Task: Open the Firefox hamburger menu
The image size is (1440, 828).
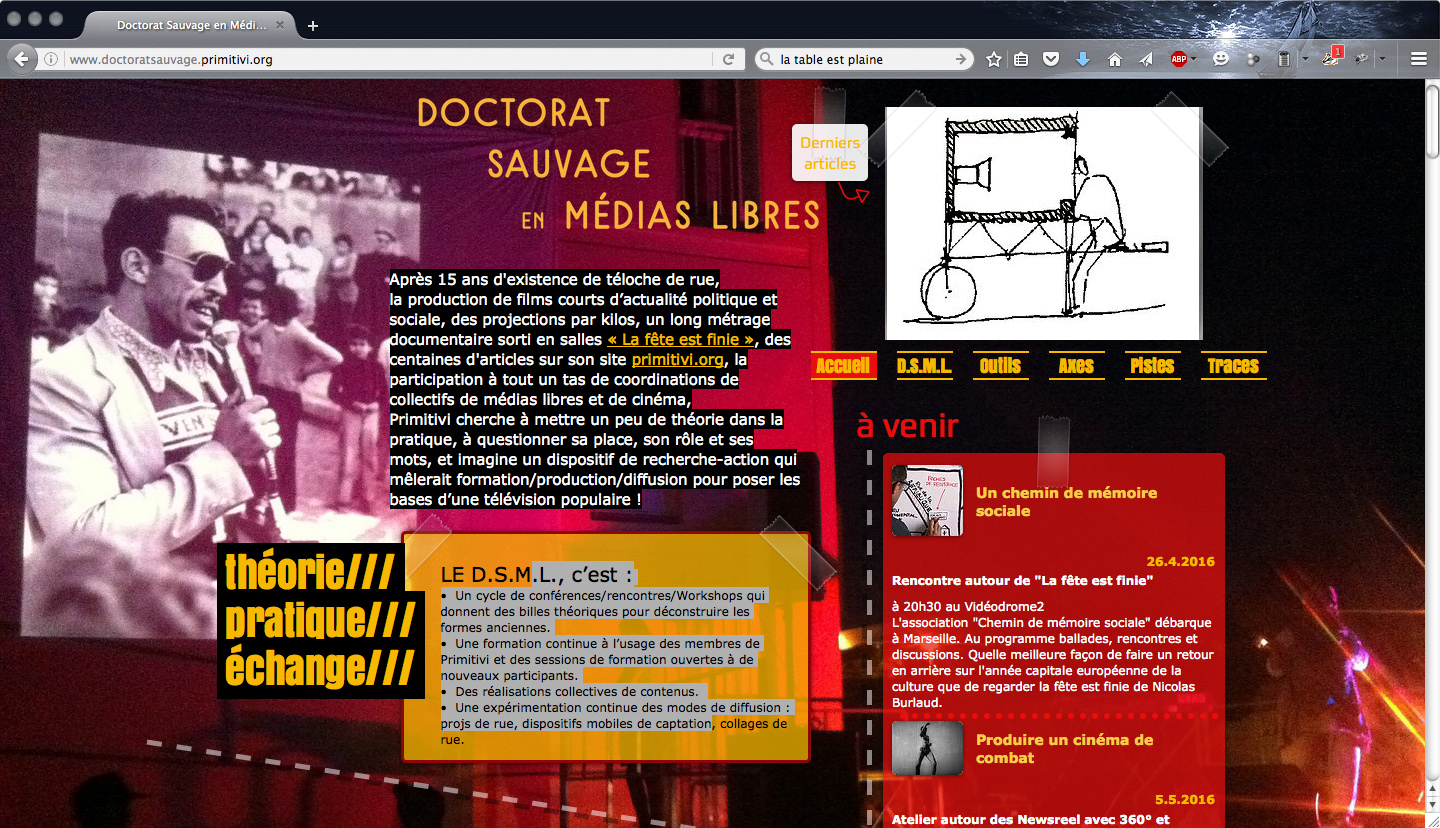Action: [1419, 58]
